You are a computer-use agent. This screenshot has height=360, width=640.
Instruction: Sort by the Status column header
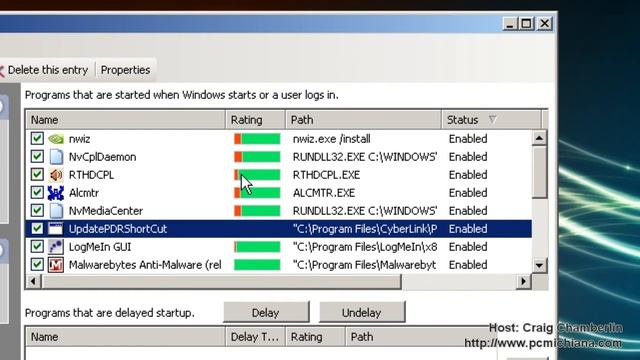pos(491,120)
